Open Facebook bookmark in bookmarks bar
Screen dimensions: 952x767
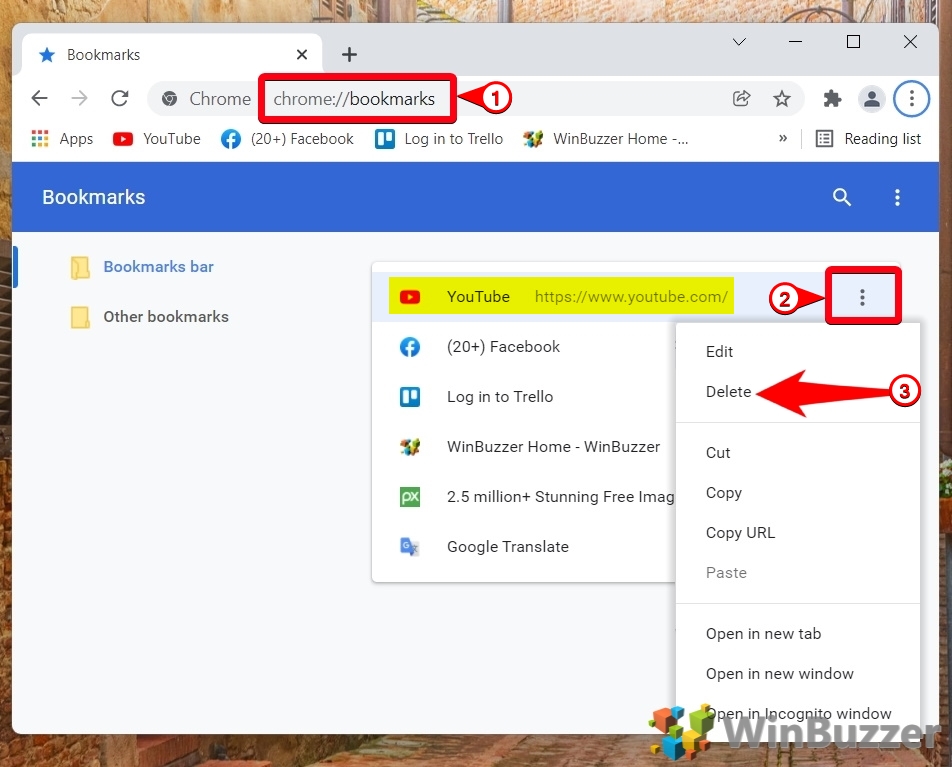pyautogui.click(x=287, y=139)
